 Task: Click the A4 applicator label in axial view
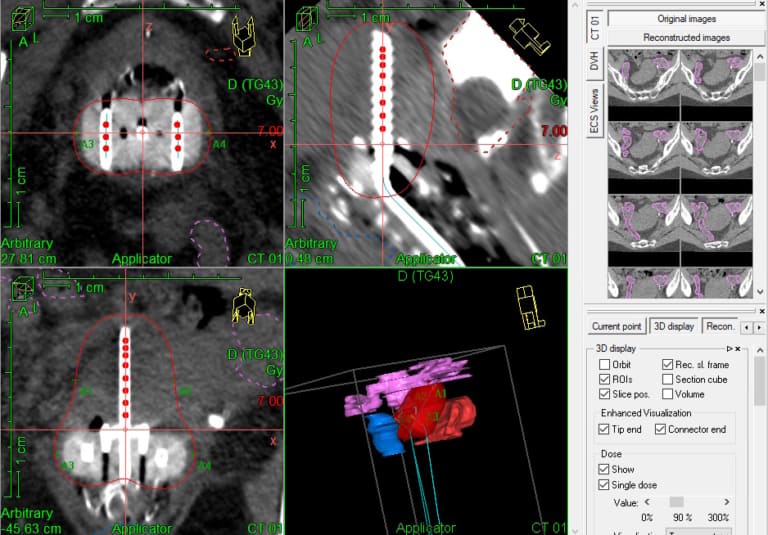pyautogui.click(x=219, y=145)
